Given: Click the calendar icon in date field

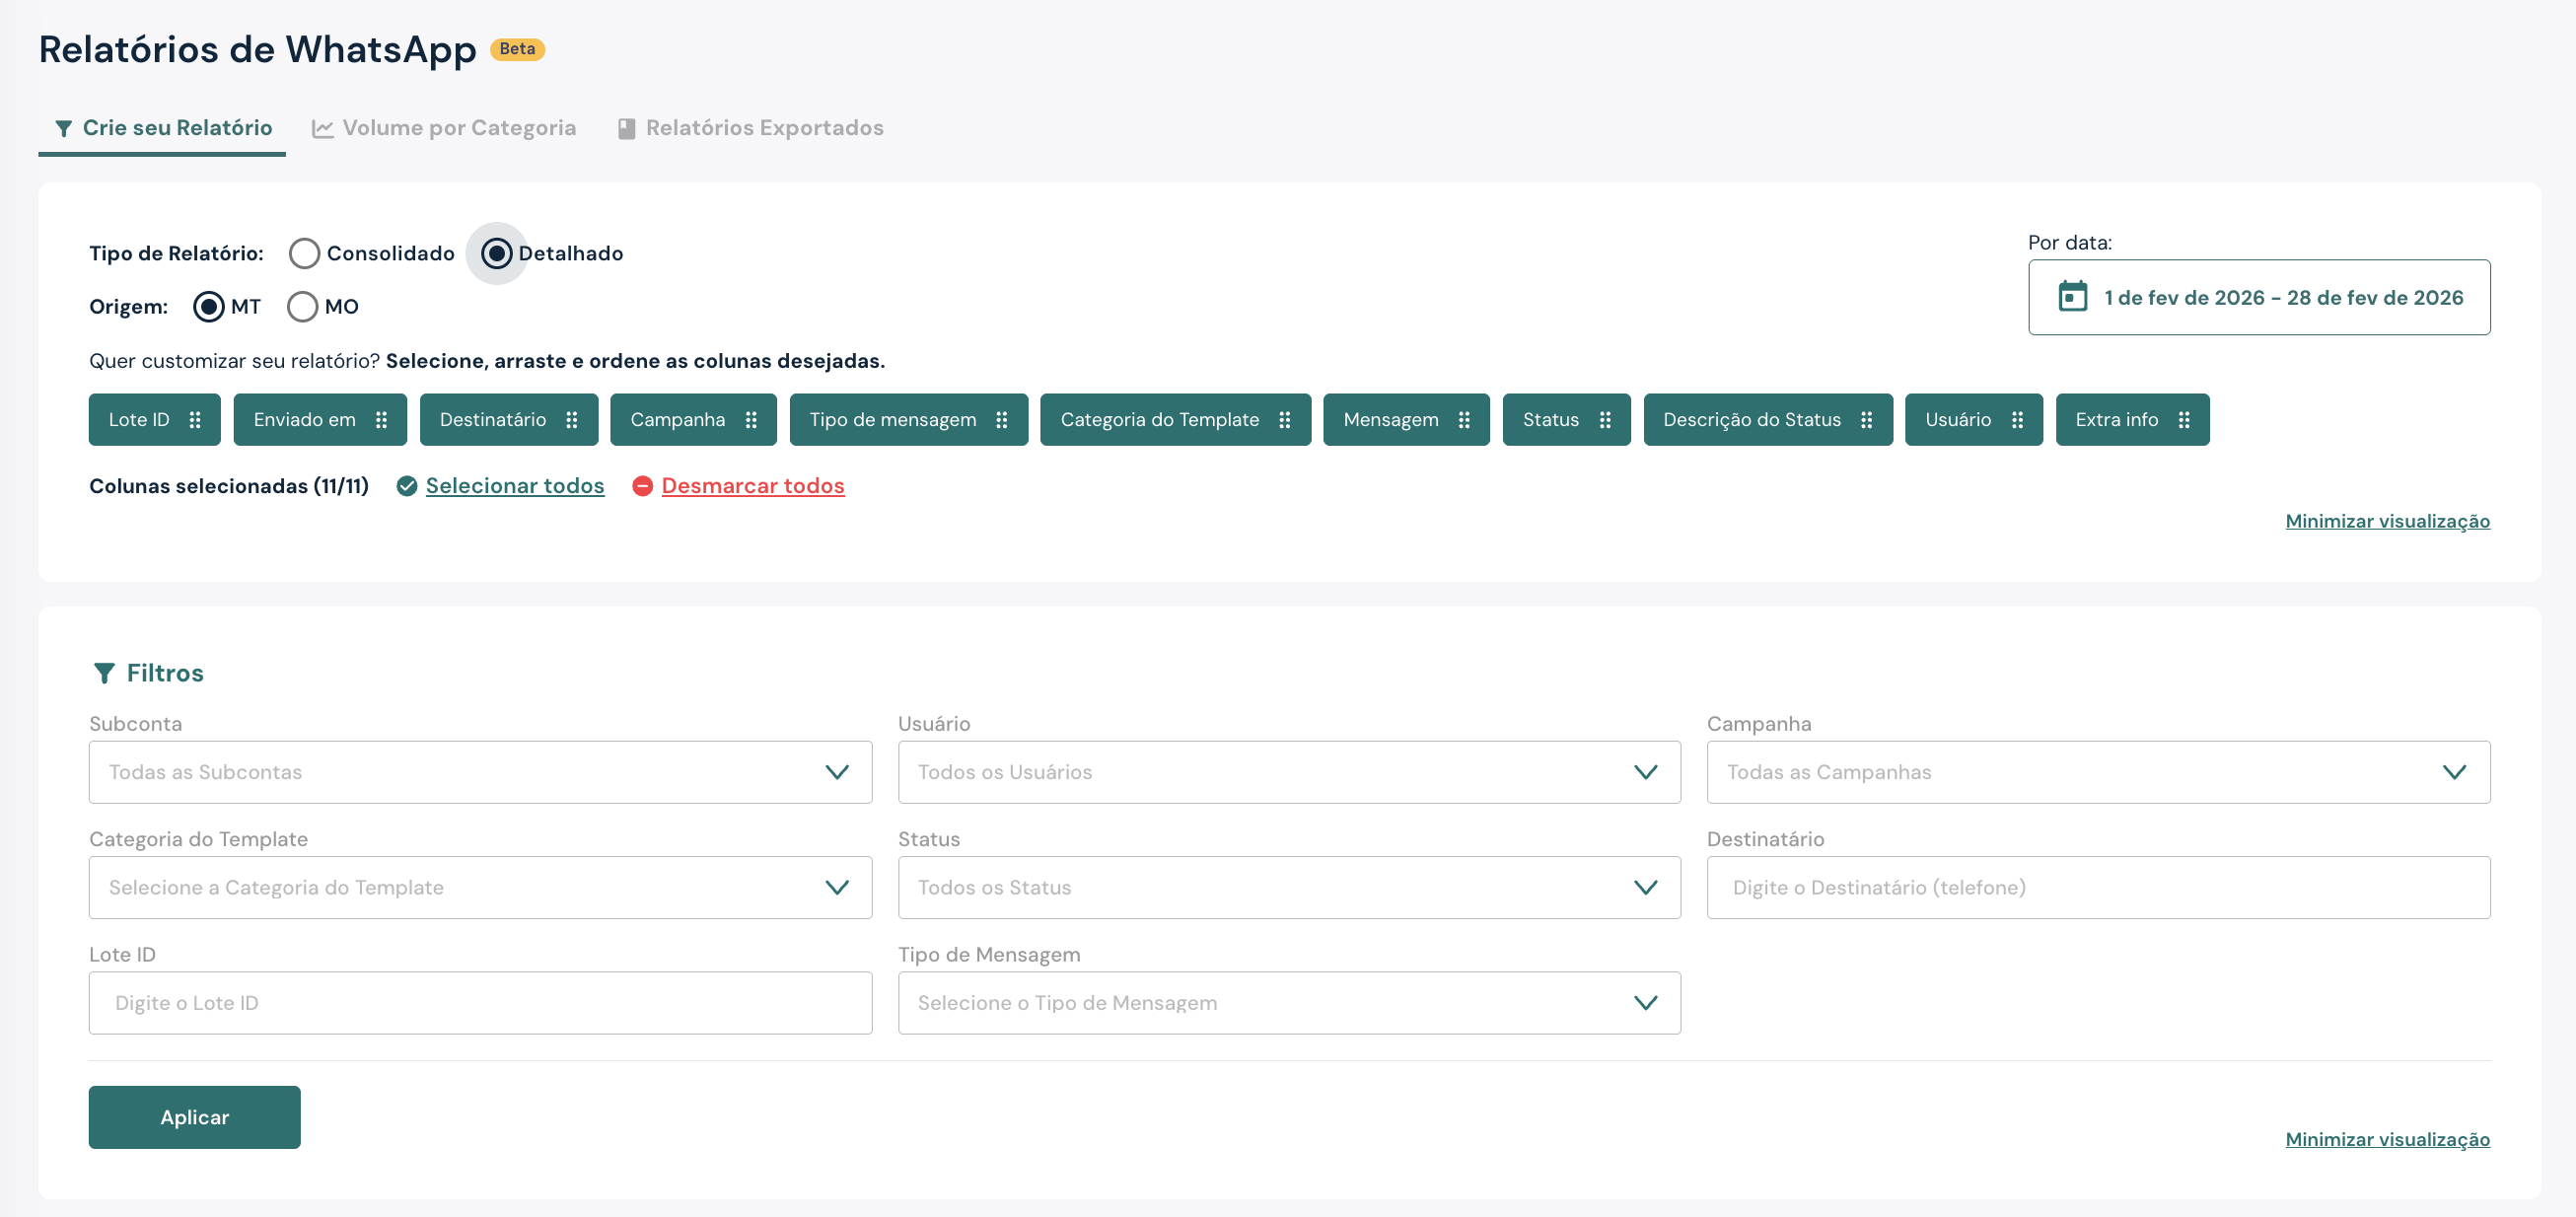Looking at the screenshot, I should (2072, 297).
